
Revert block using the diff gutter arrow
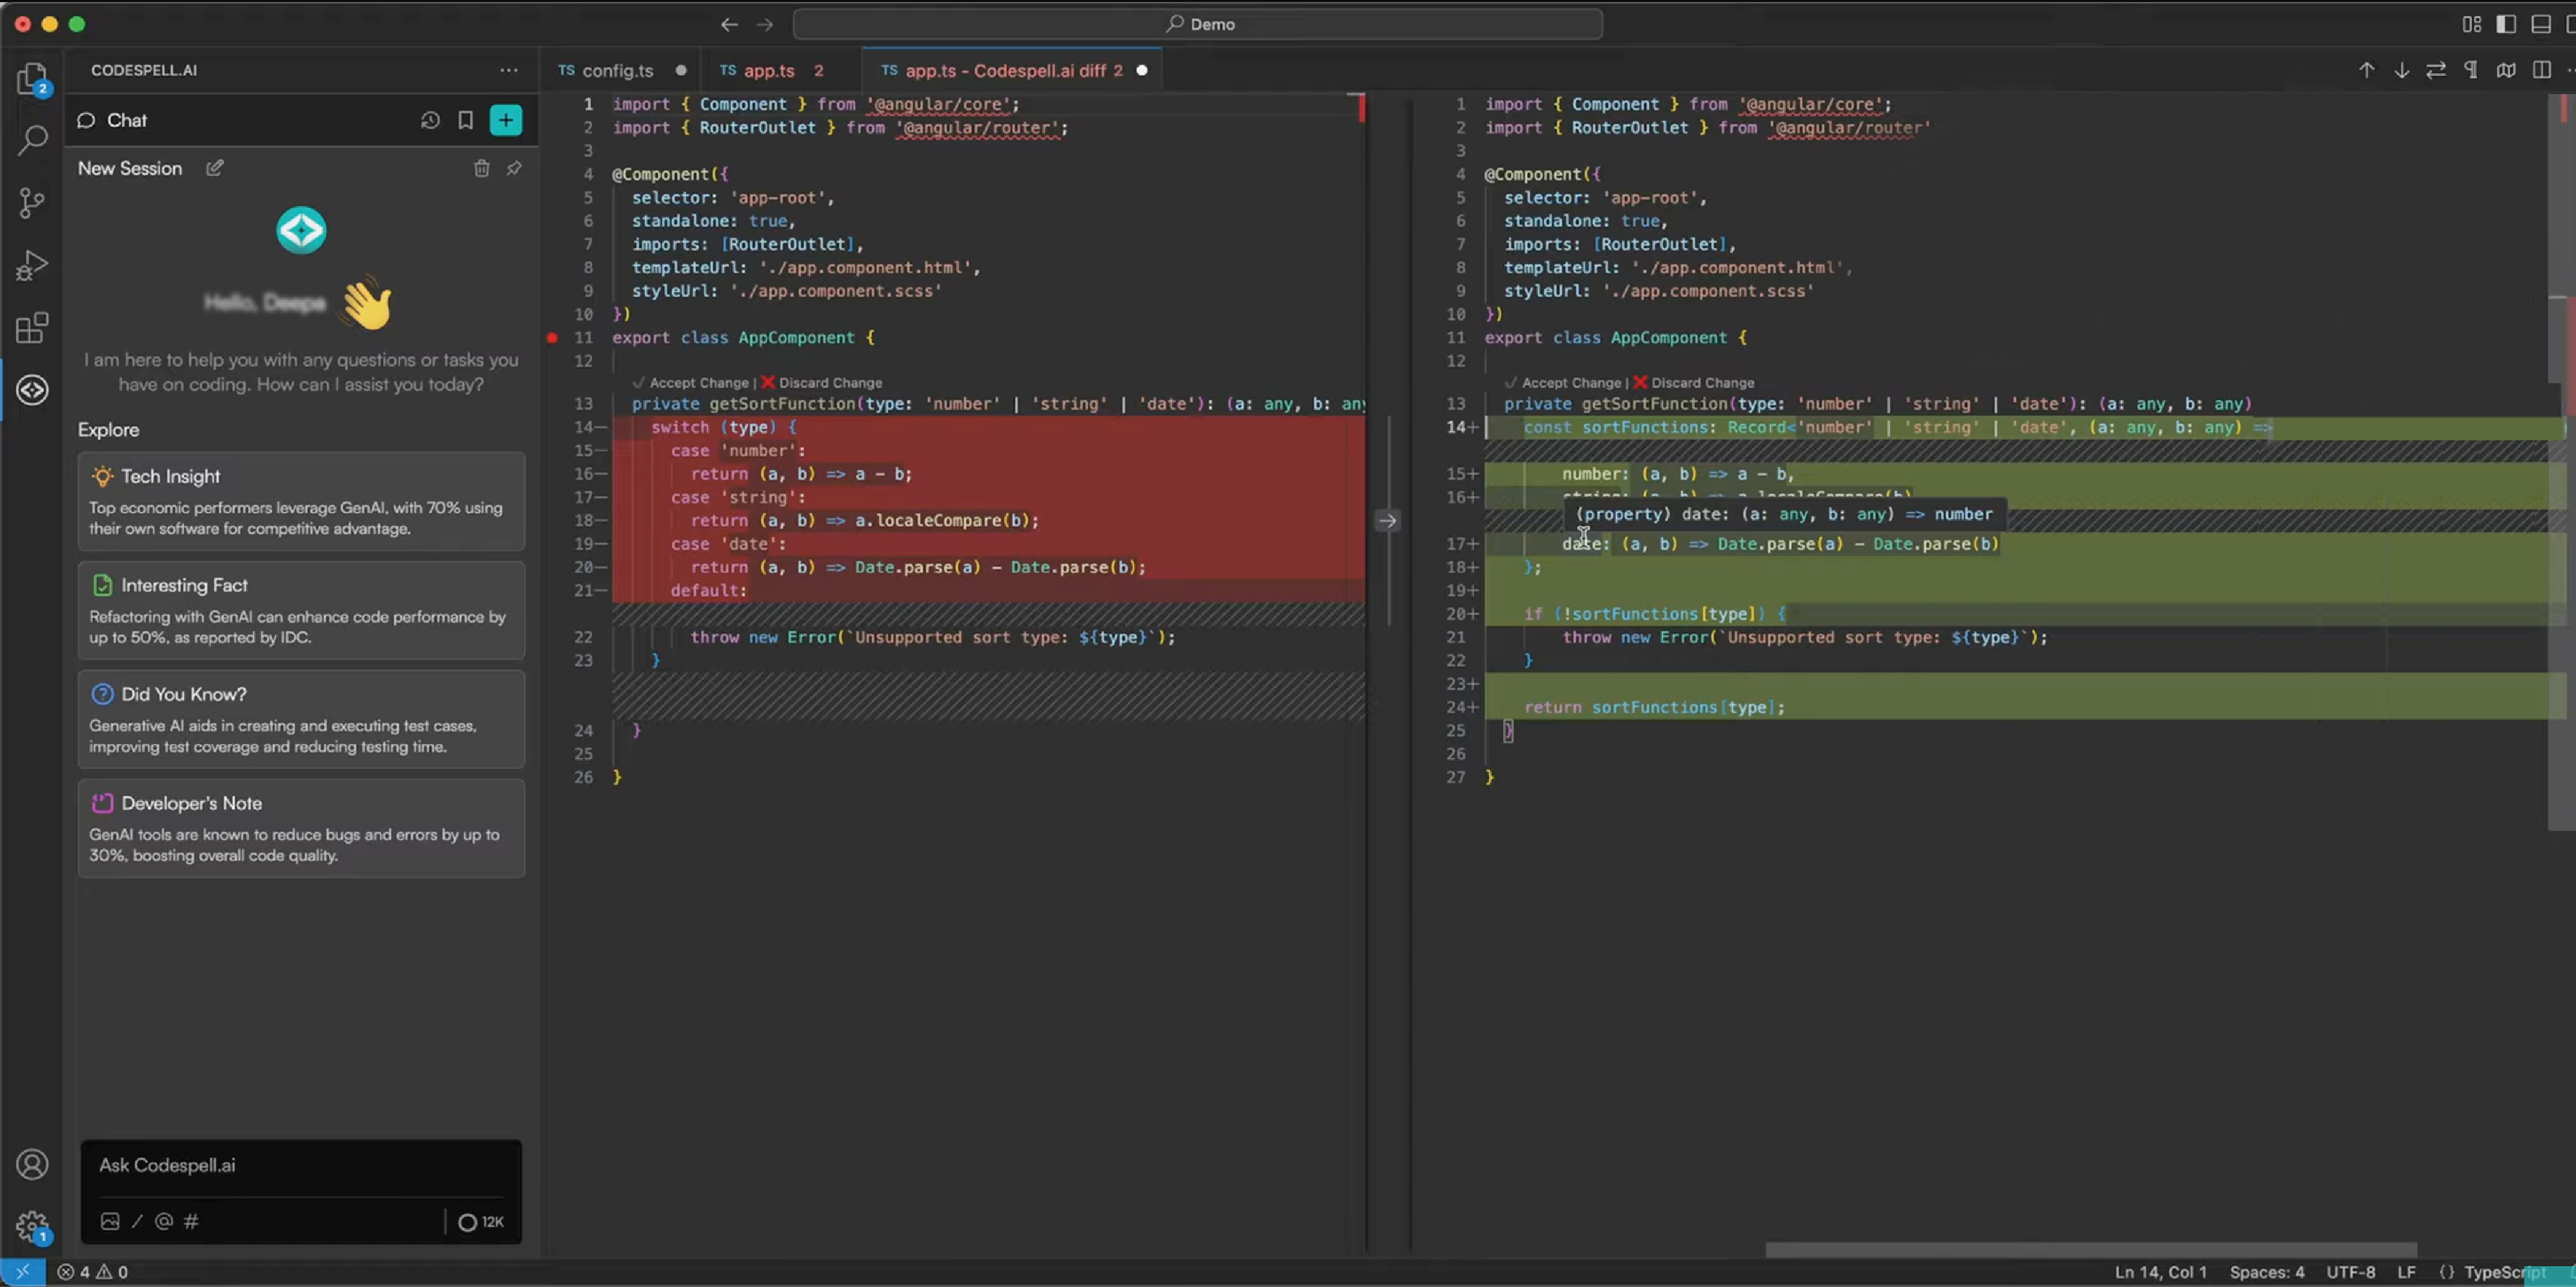[x=1387, y=520]
